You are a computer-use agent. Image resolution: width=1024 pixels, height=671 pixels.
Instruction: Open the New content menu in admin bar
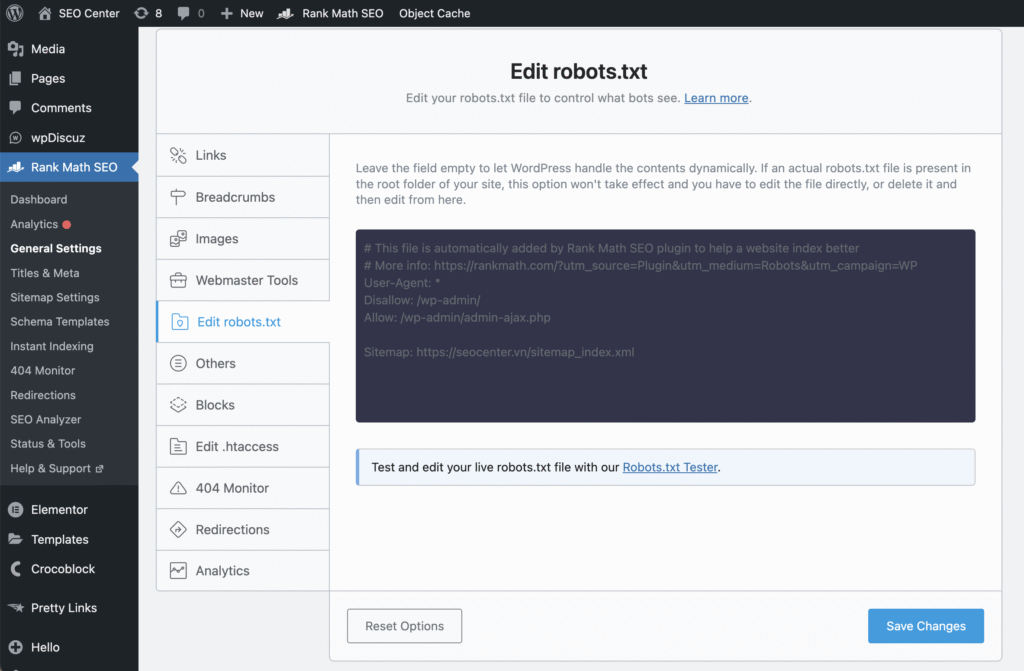pos(243,13)
